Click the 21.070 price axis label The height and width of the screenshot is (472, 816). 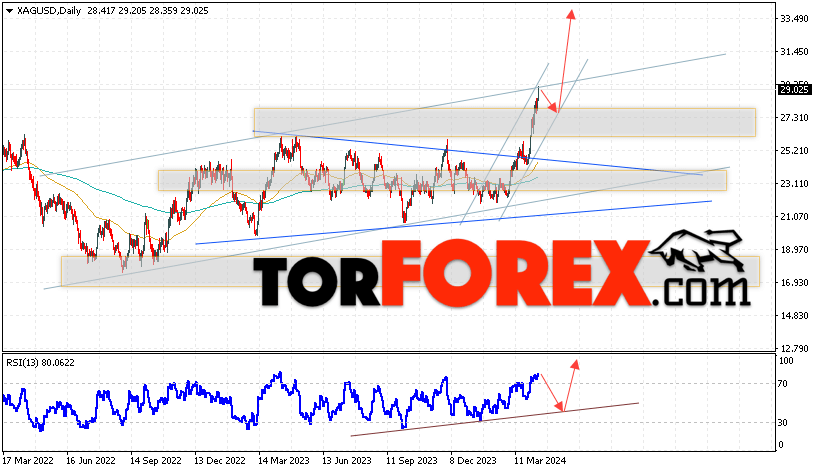794,216
